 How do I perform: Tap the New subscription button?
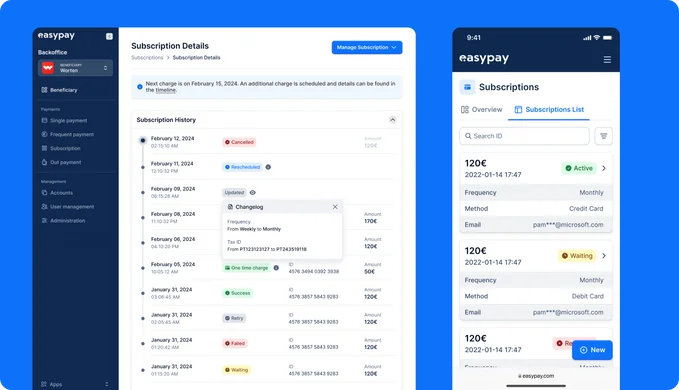tap(592, 350)
